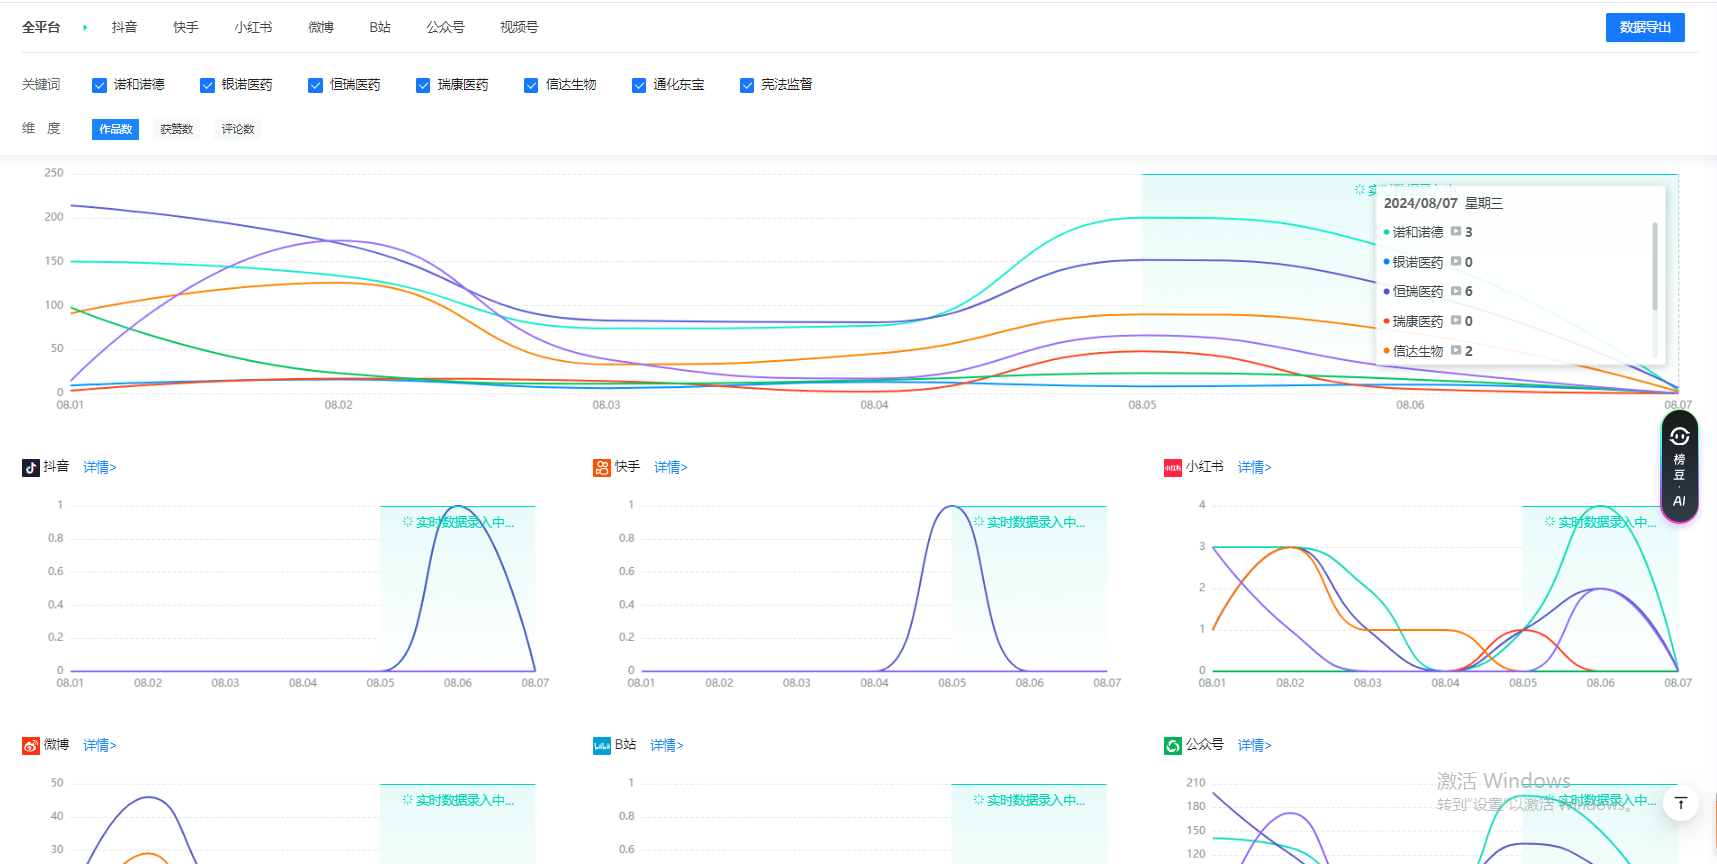Image resolution: width=1717 pixels, height=864 pixels.
Task: Switch to the 视频号 tab
Action: [x=519, y=27]
